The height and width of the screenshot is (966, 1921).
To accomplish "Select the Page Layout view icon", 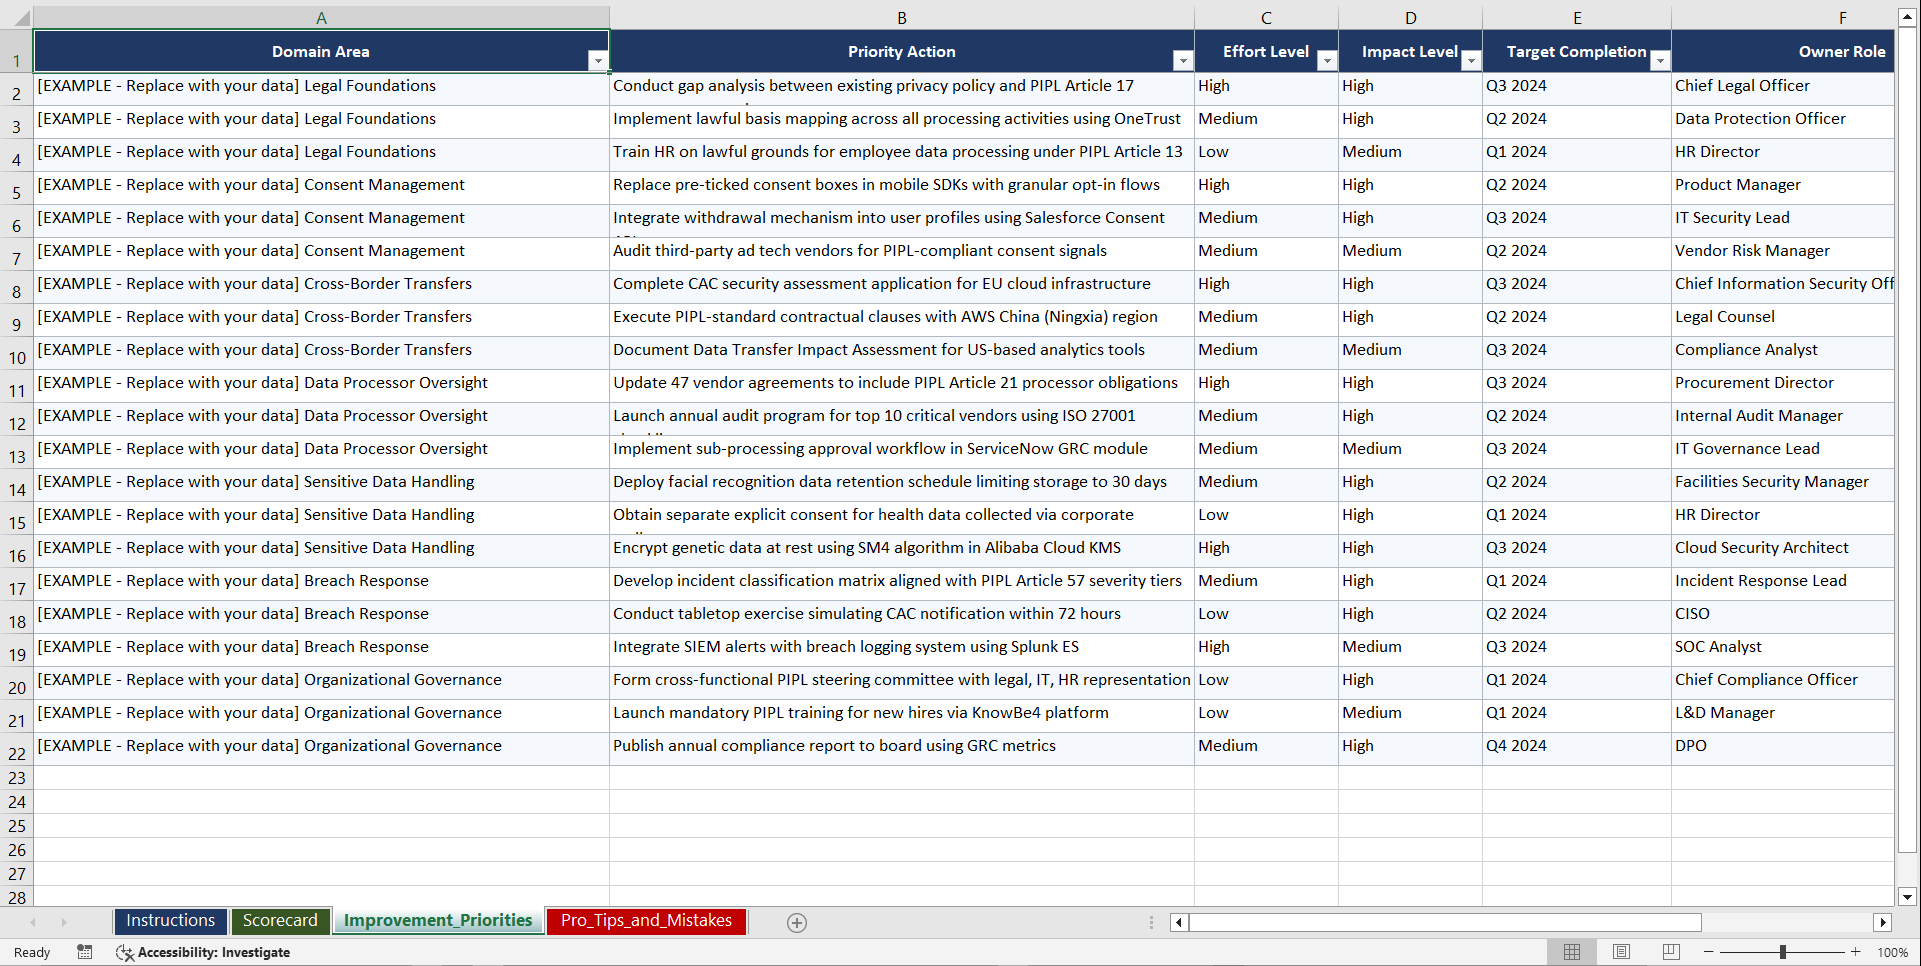I will [x=1621, y=952].
